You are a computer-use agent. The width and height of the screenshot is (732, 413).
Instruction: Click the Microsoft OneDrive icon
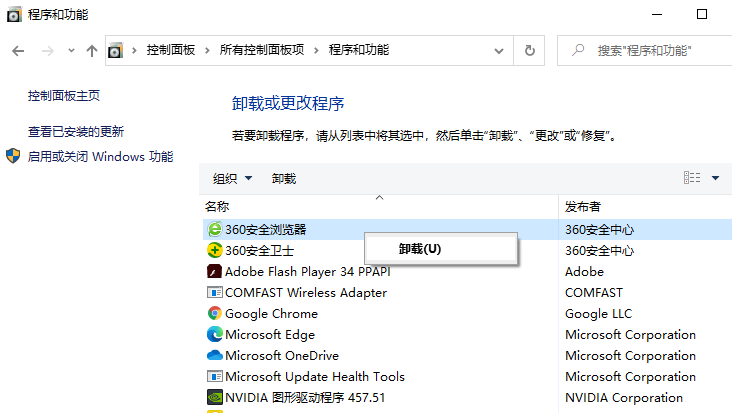coord(214,355)
